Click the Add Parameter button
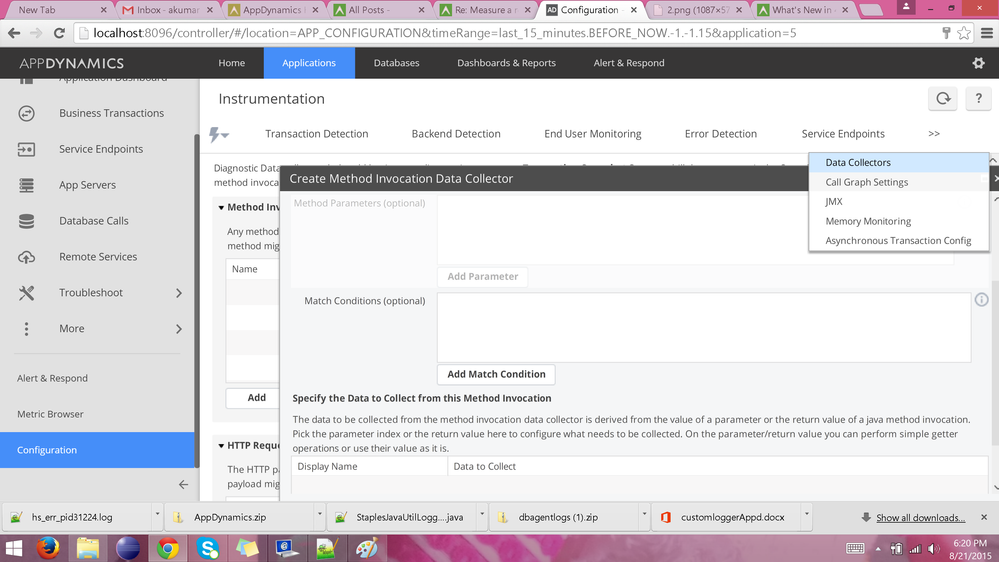 (x=482, y=277)
